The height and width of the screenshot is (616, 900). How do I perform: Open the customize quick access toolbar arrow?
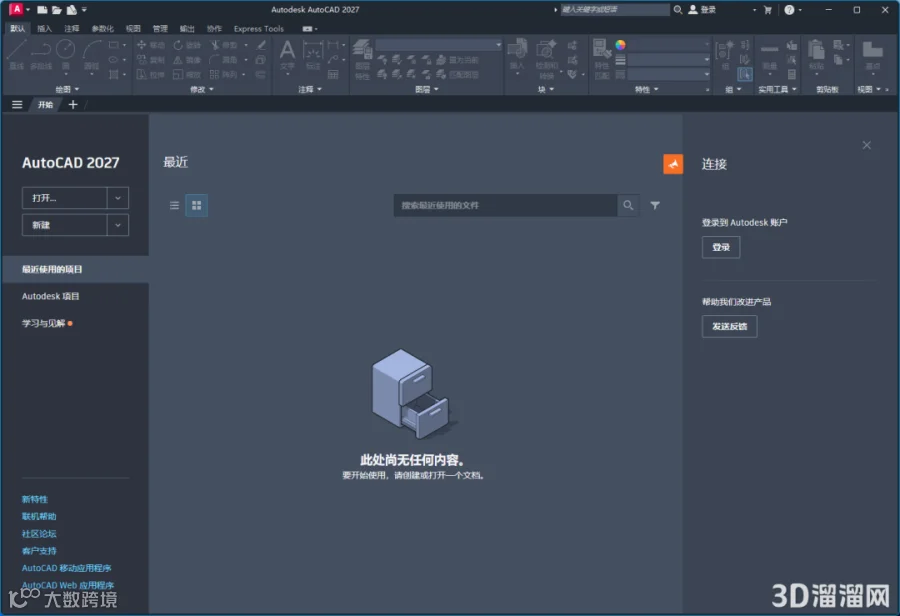[x=84, y=10]
